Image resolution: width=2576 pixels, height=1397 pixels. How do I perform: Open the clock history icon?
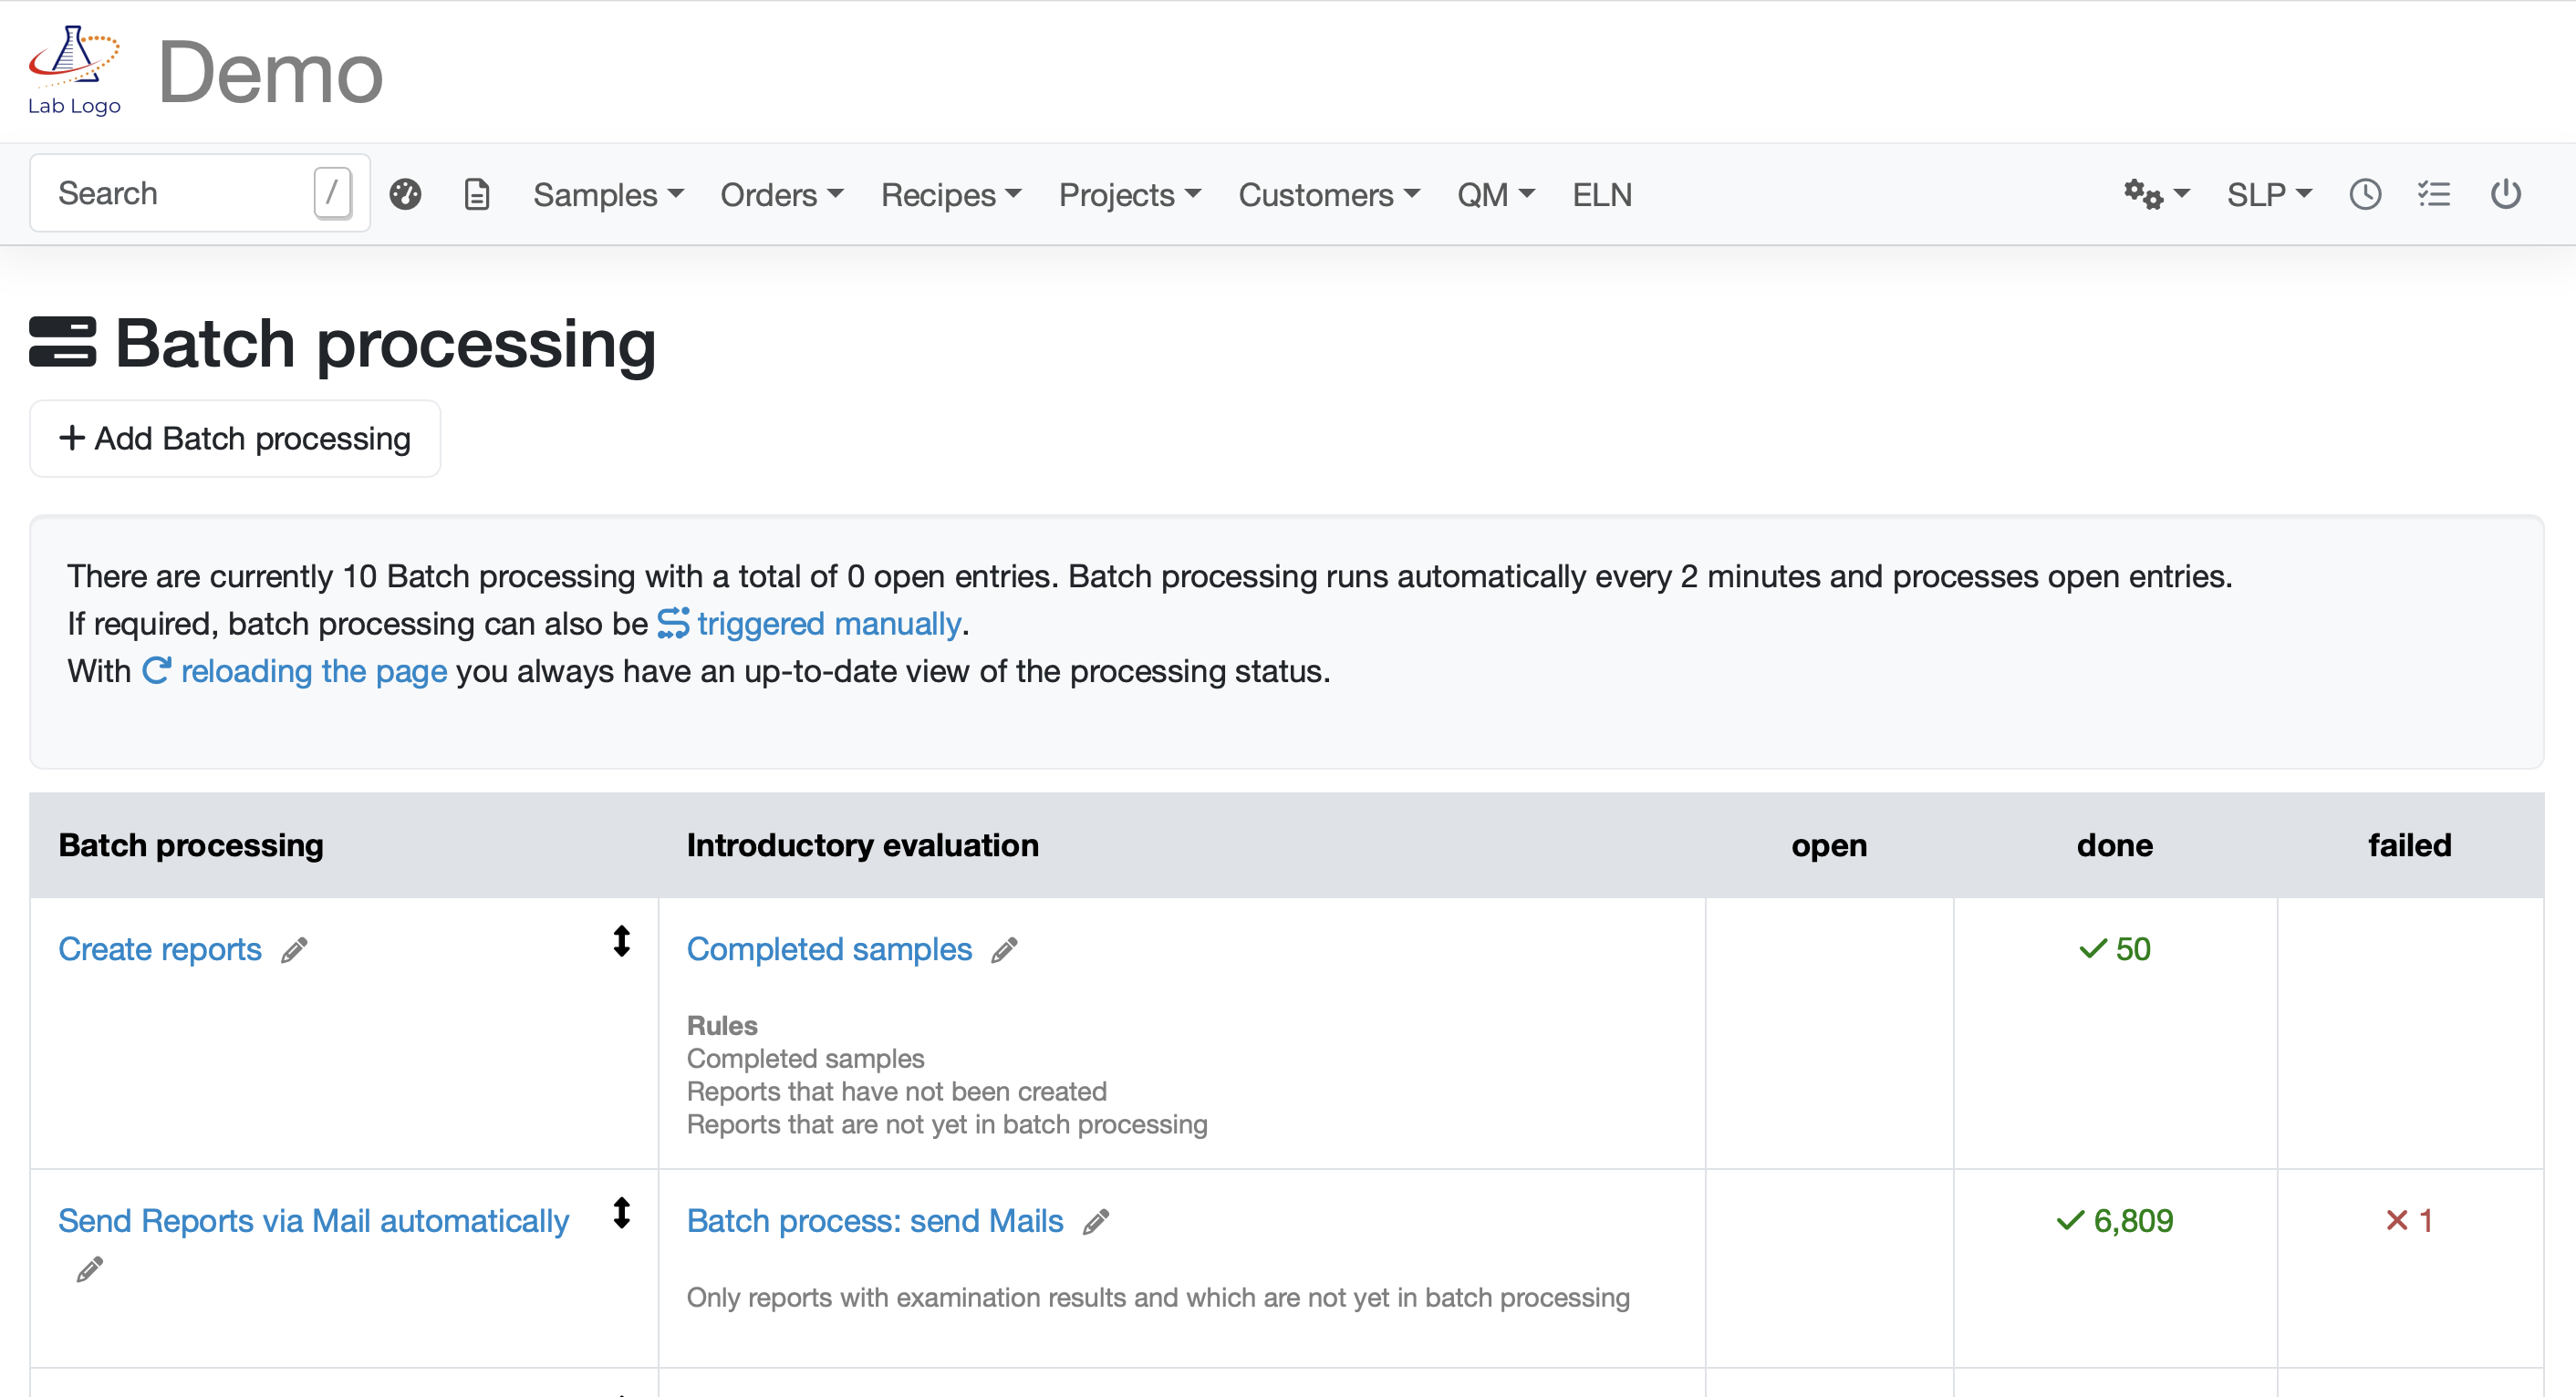pyautogui.click(x=2365, y=194)
